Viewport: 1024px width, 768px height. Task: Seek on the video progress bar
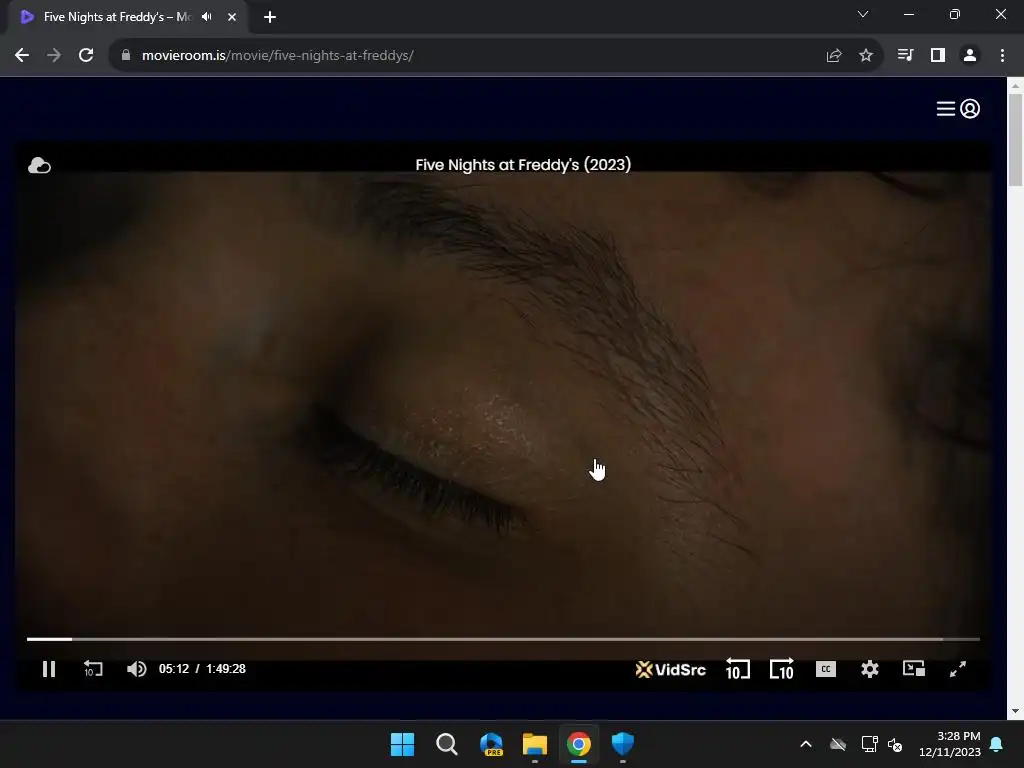(x=503, y=639)
